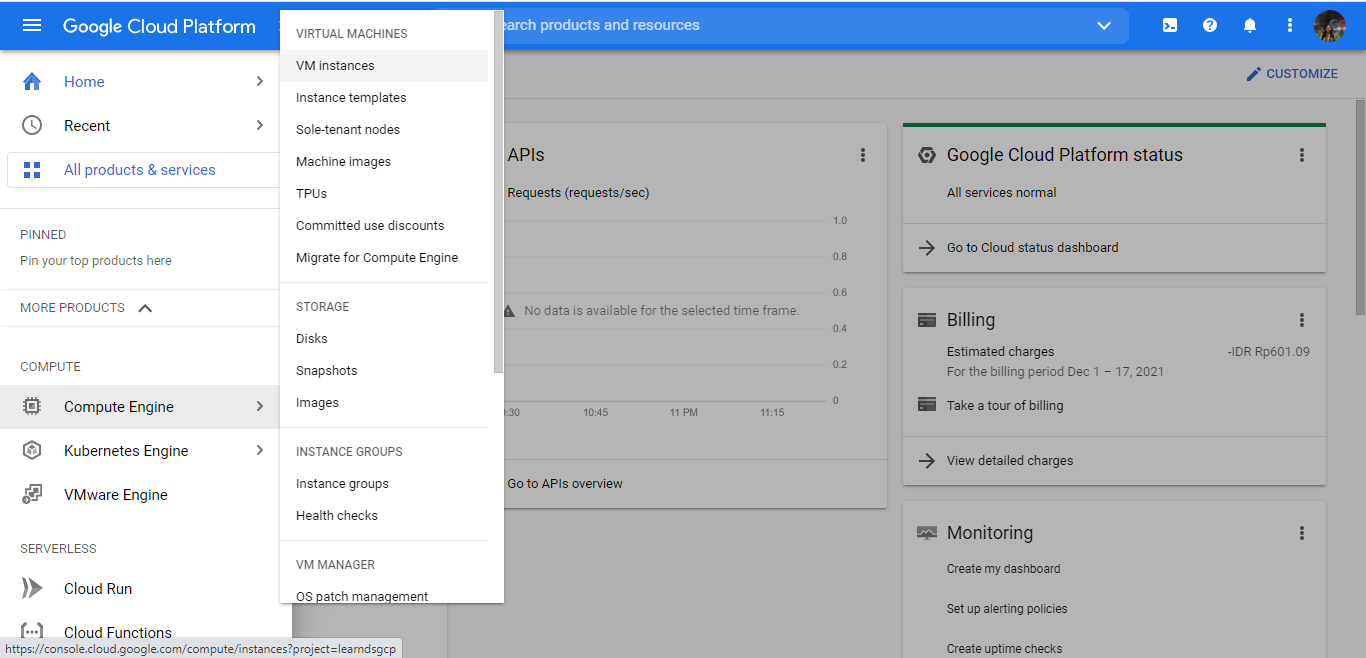
Task: Open APIs card three-dot menu
Action: [863, 155]
